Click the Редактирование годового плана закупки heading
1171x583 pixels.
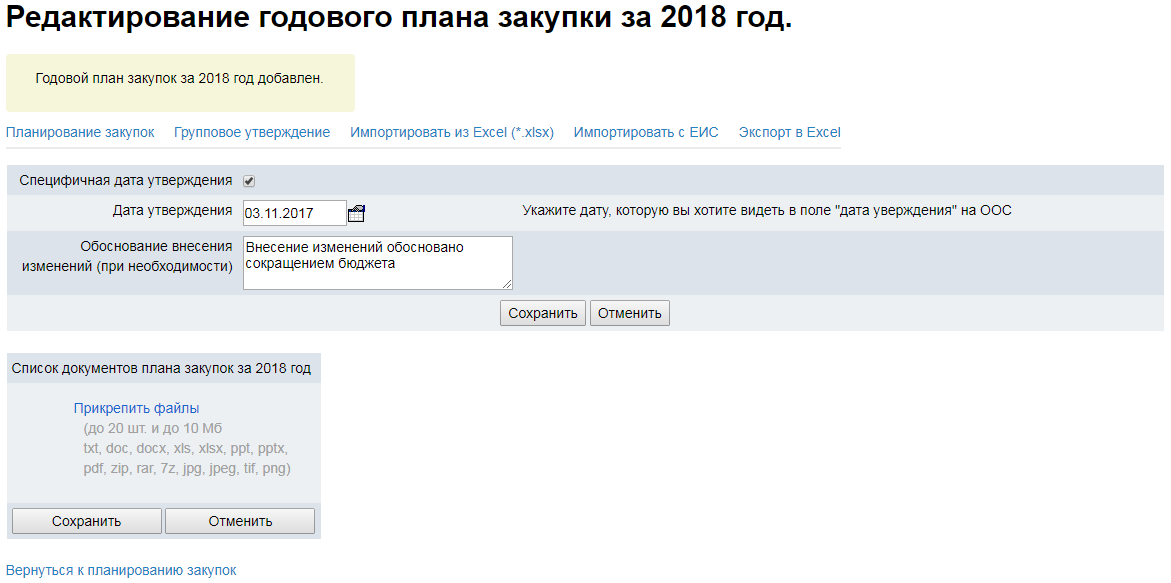click(x=399, y=19)
